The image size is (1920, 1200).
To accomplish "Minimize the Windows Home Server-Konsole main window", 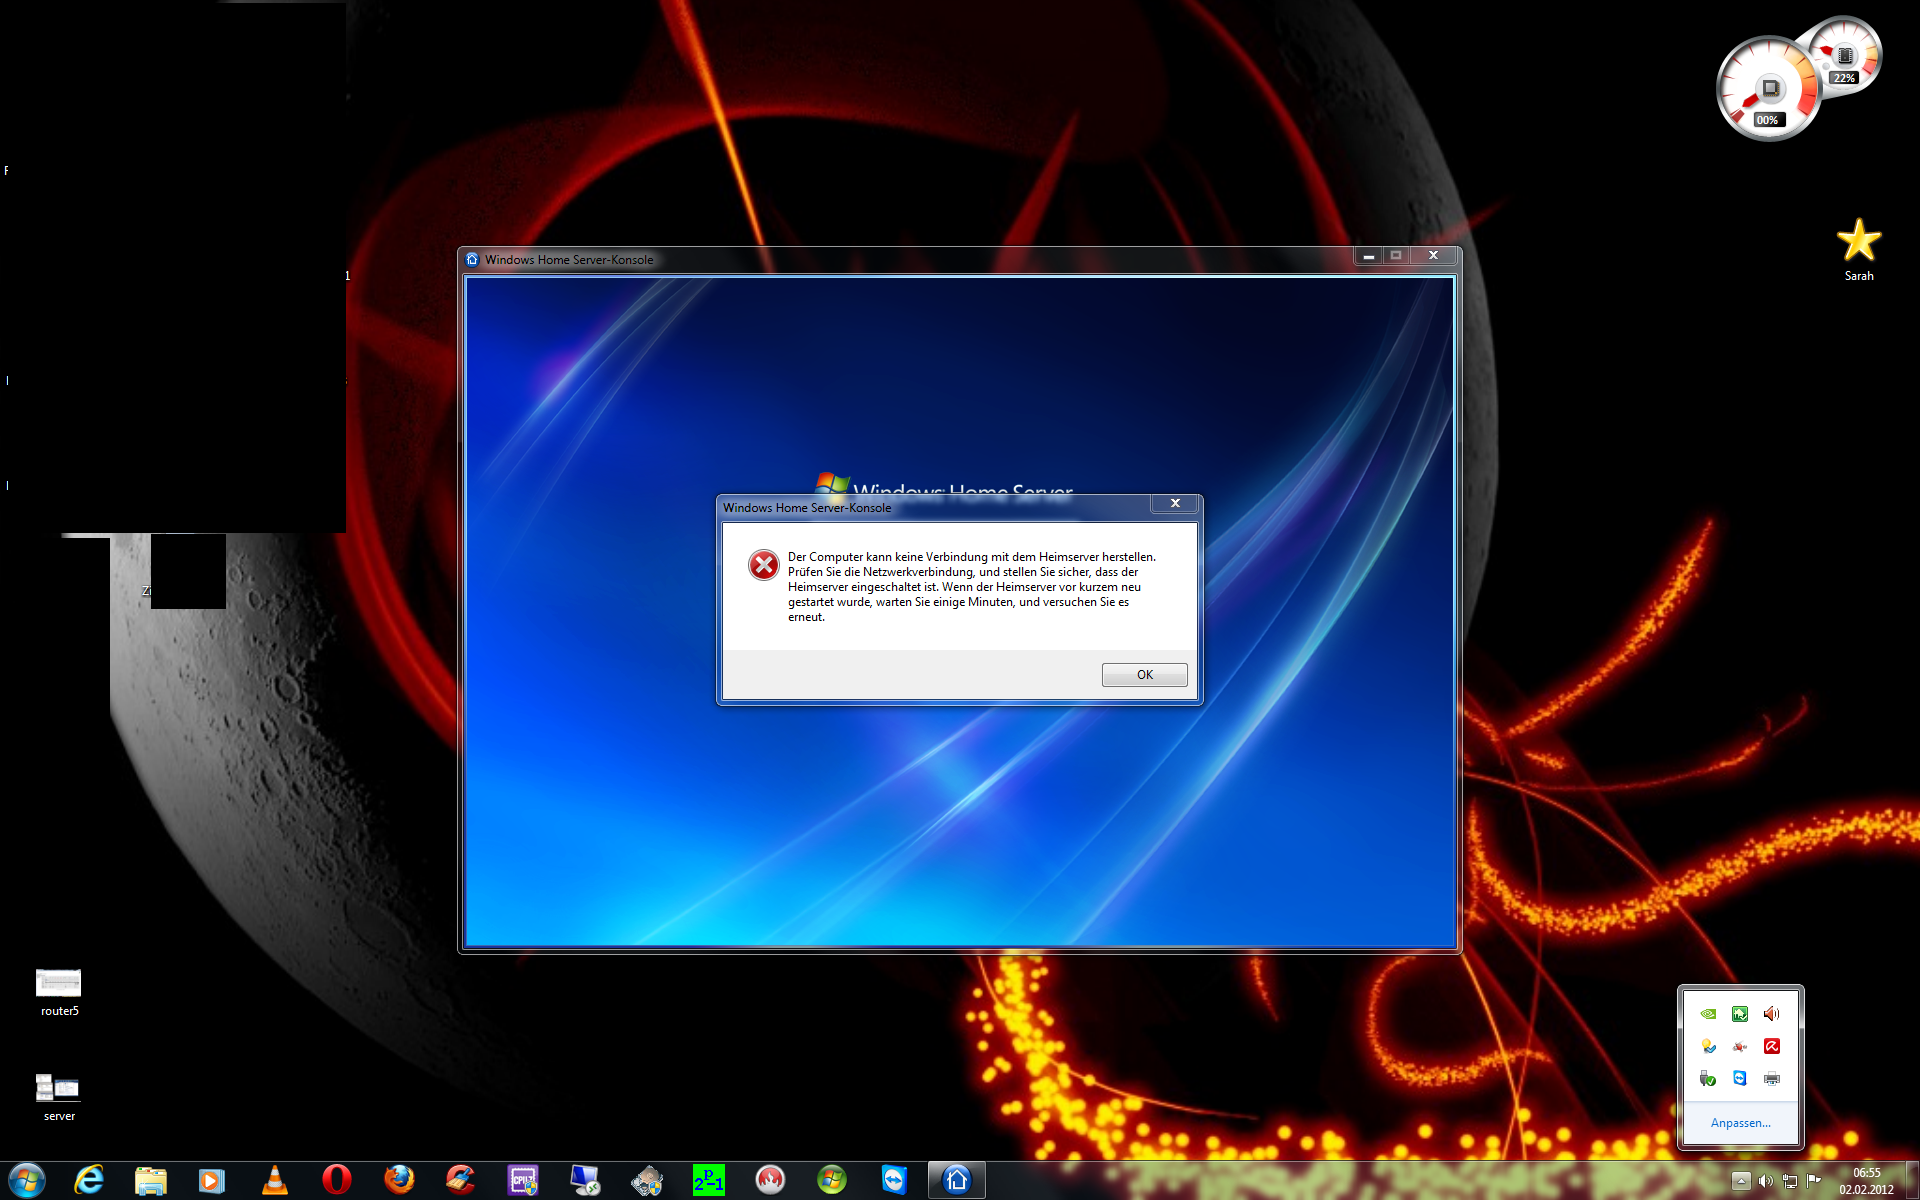I will [1368, 256].
